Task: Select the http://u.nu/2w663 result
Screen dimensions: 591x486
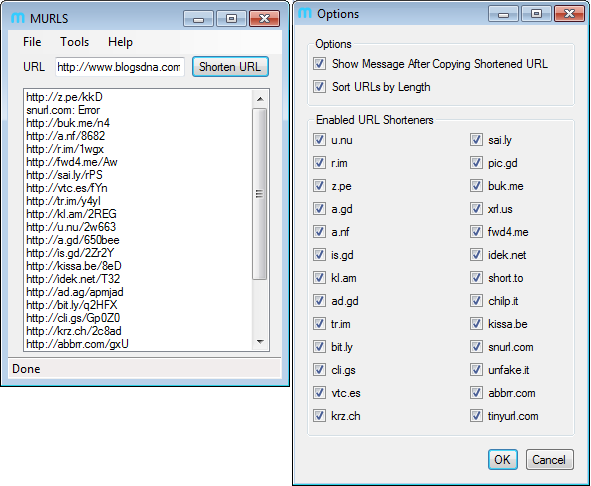Action: click(x=71, y=227)
